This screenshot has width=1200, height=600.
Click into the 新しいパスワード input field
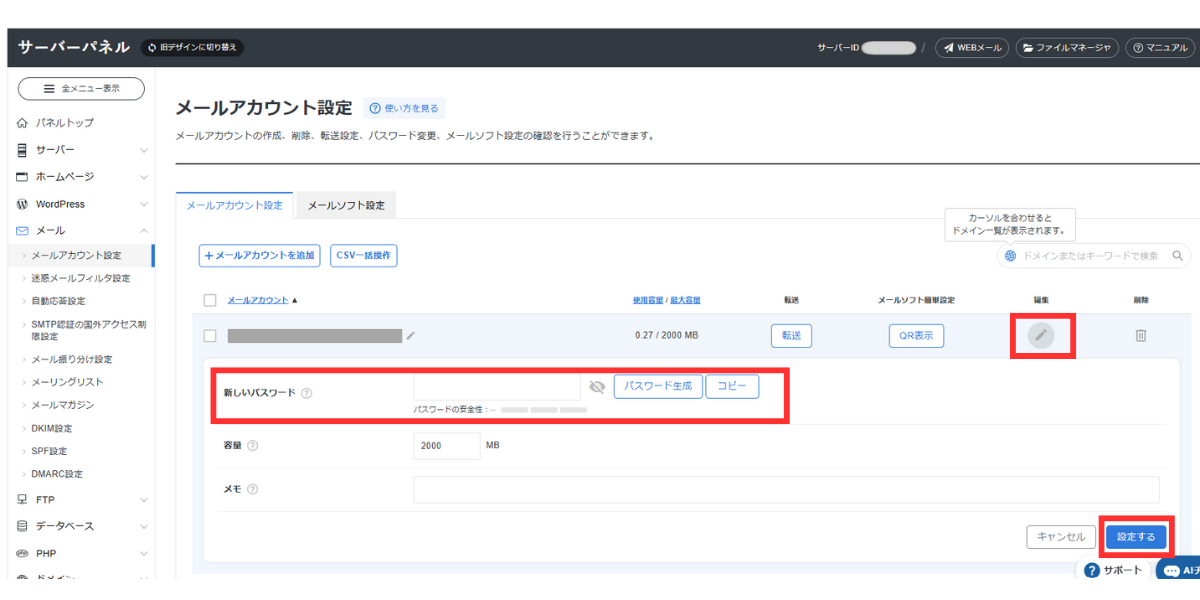point(496,387)
